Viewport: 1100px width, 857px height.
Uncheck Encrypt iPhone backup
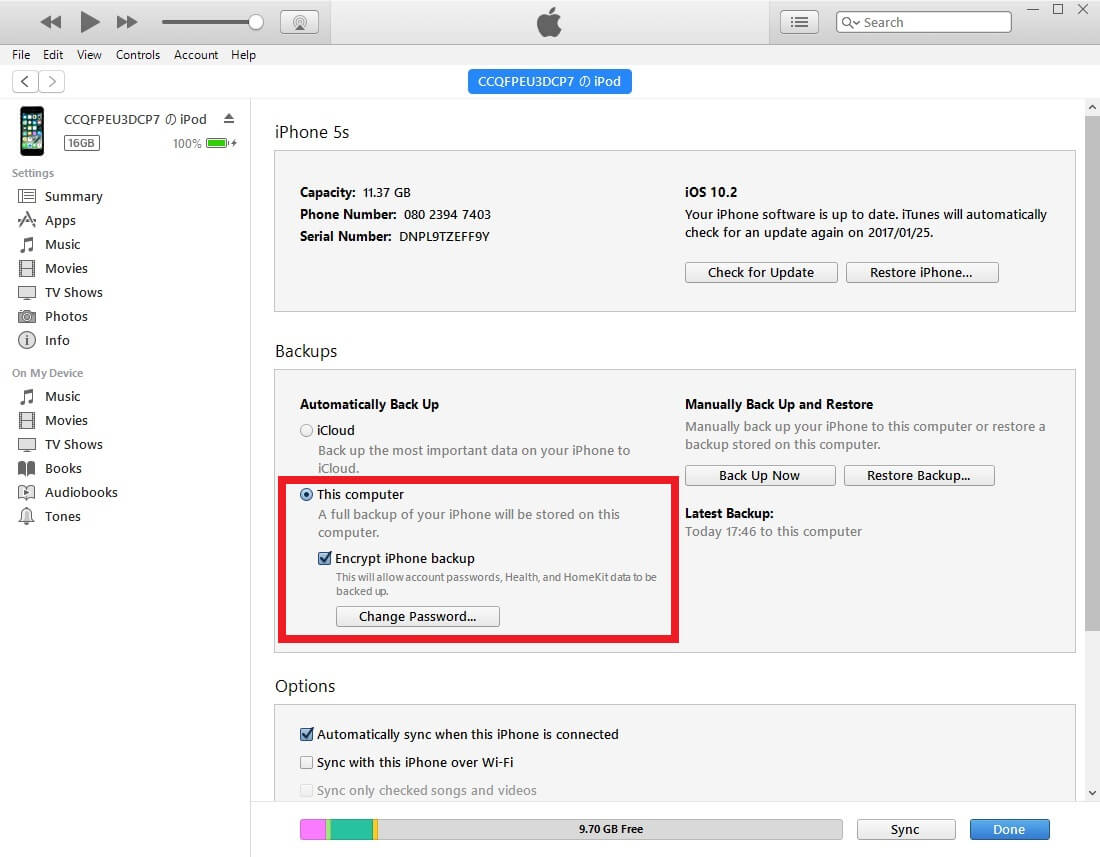tap(325, 559)
